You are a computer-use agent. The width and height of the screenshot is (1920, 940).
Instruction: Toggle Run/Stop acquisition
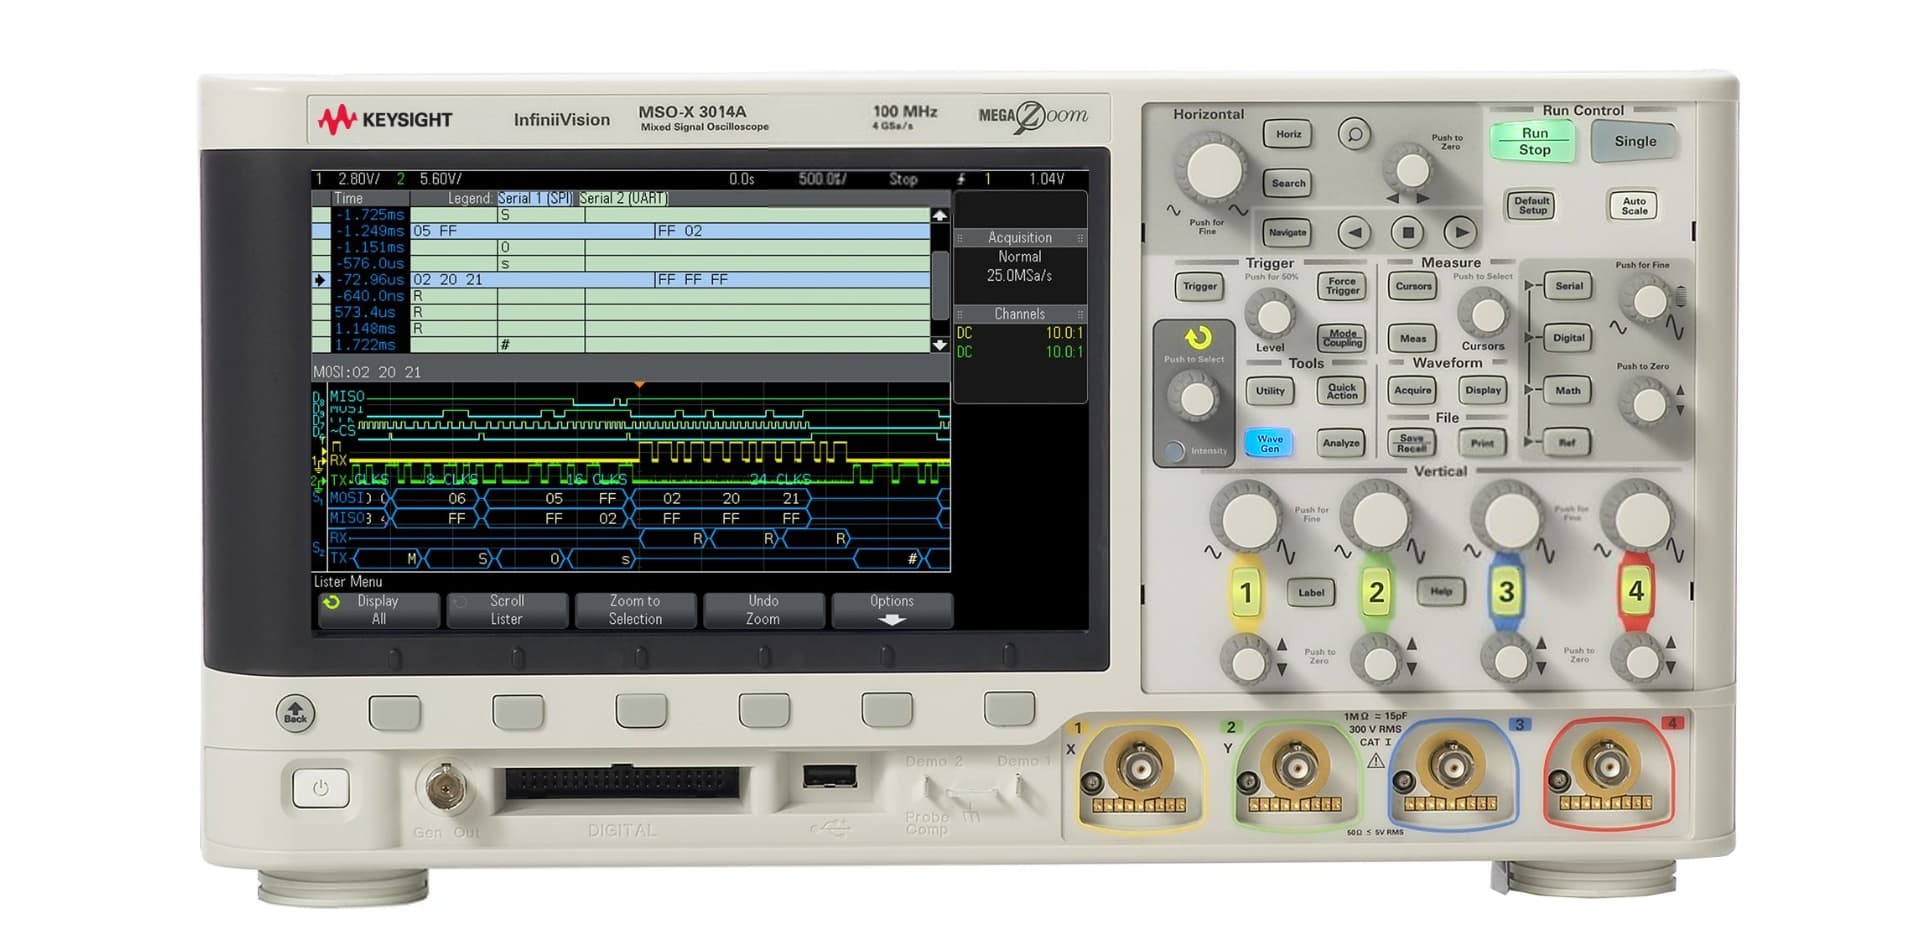pos(1530,140)
